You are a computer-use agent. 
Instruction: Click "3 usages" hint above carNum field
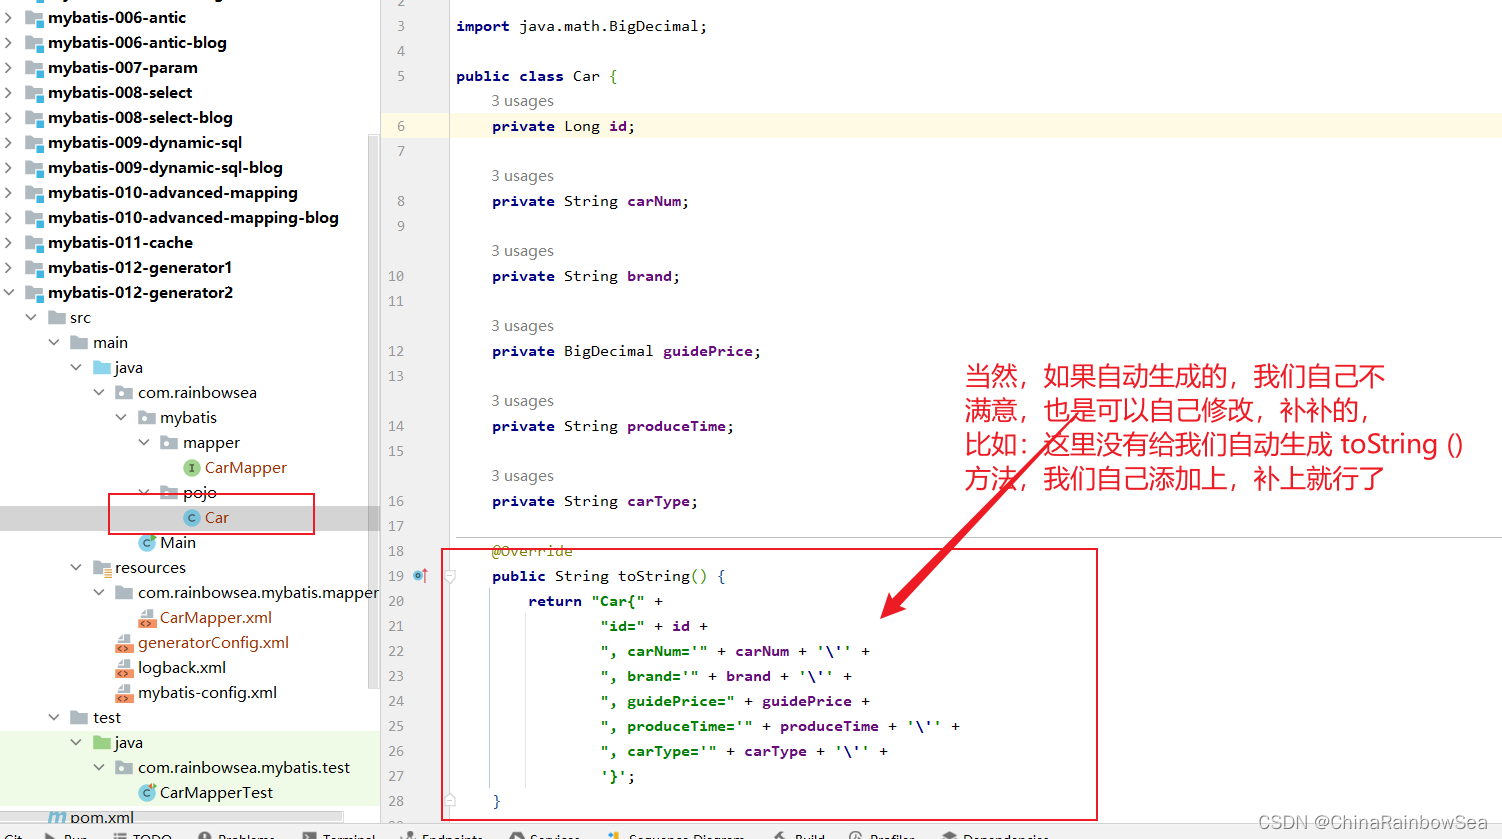522,176
